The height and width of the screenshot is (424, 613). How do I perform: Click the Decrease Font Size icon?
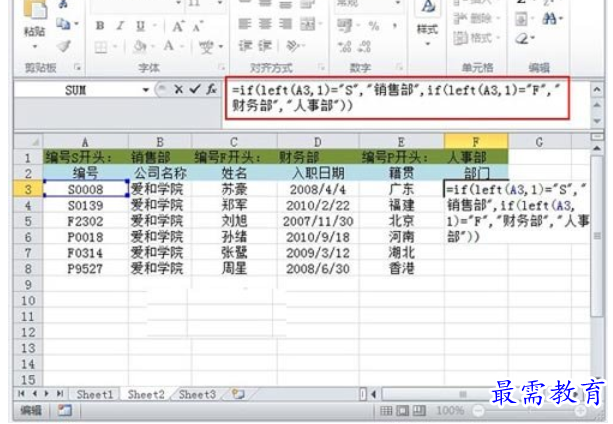[197, 26]
